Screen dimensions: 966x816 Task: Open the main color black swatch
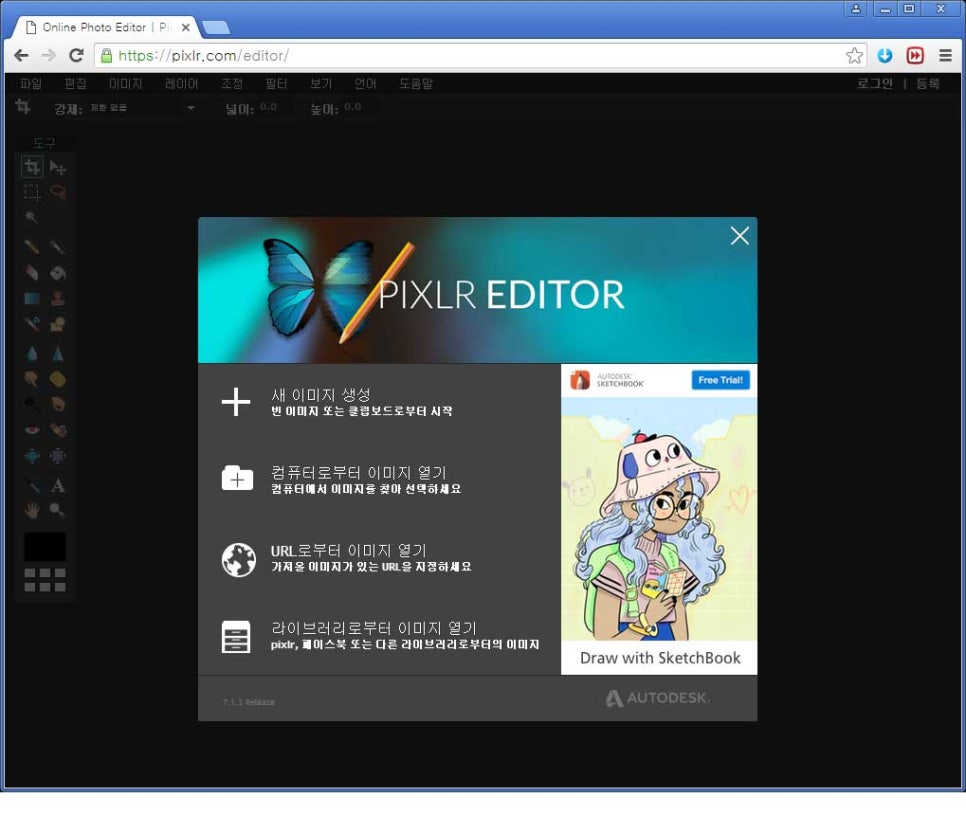click(44, 547)
